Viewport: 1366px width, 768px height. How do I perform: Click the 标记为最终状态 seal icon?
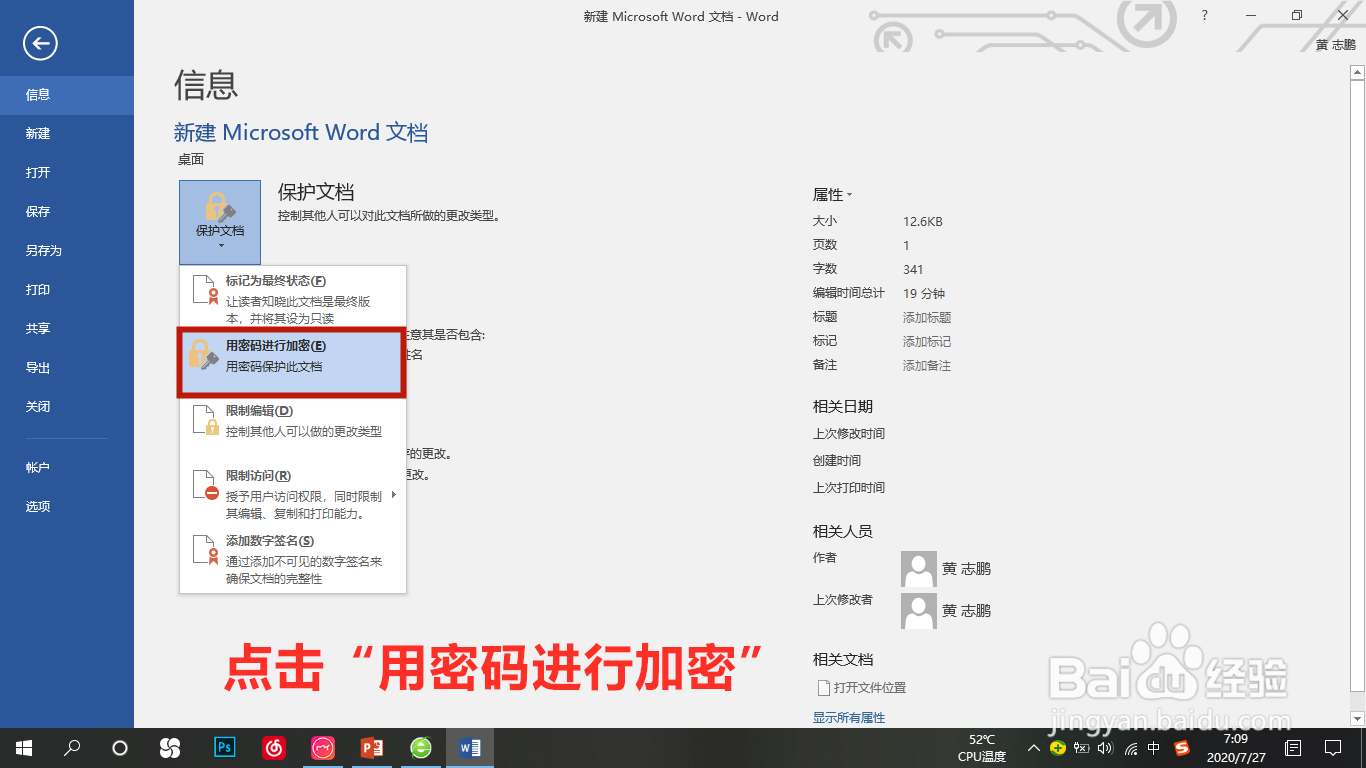click(x=204, y=290)
